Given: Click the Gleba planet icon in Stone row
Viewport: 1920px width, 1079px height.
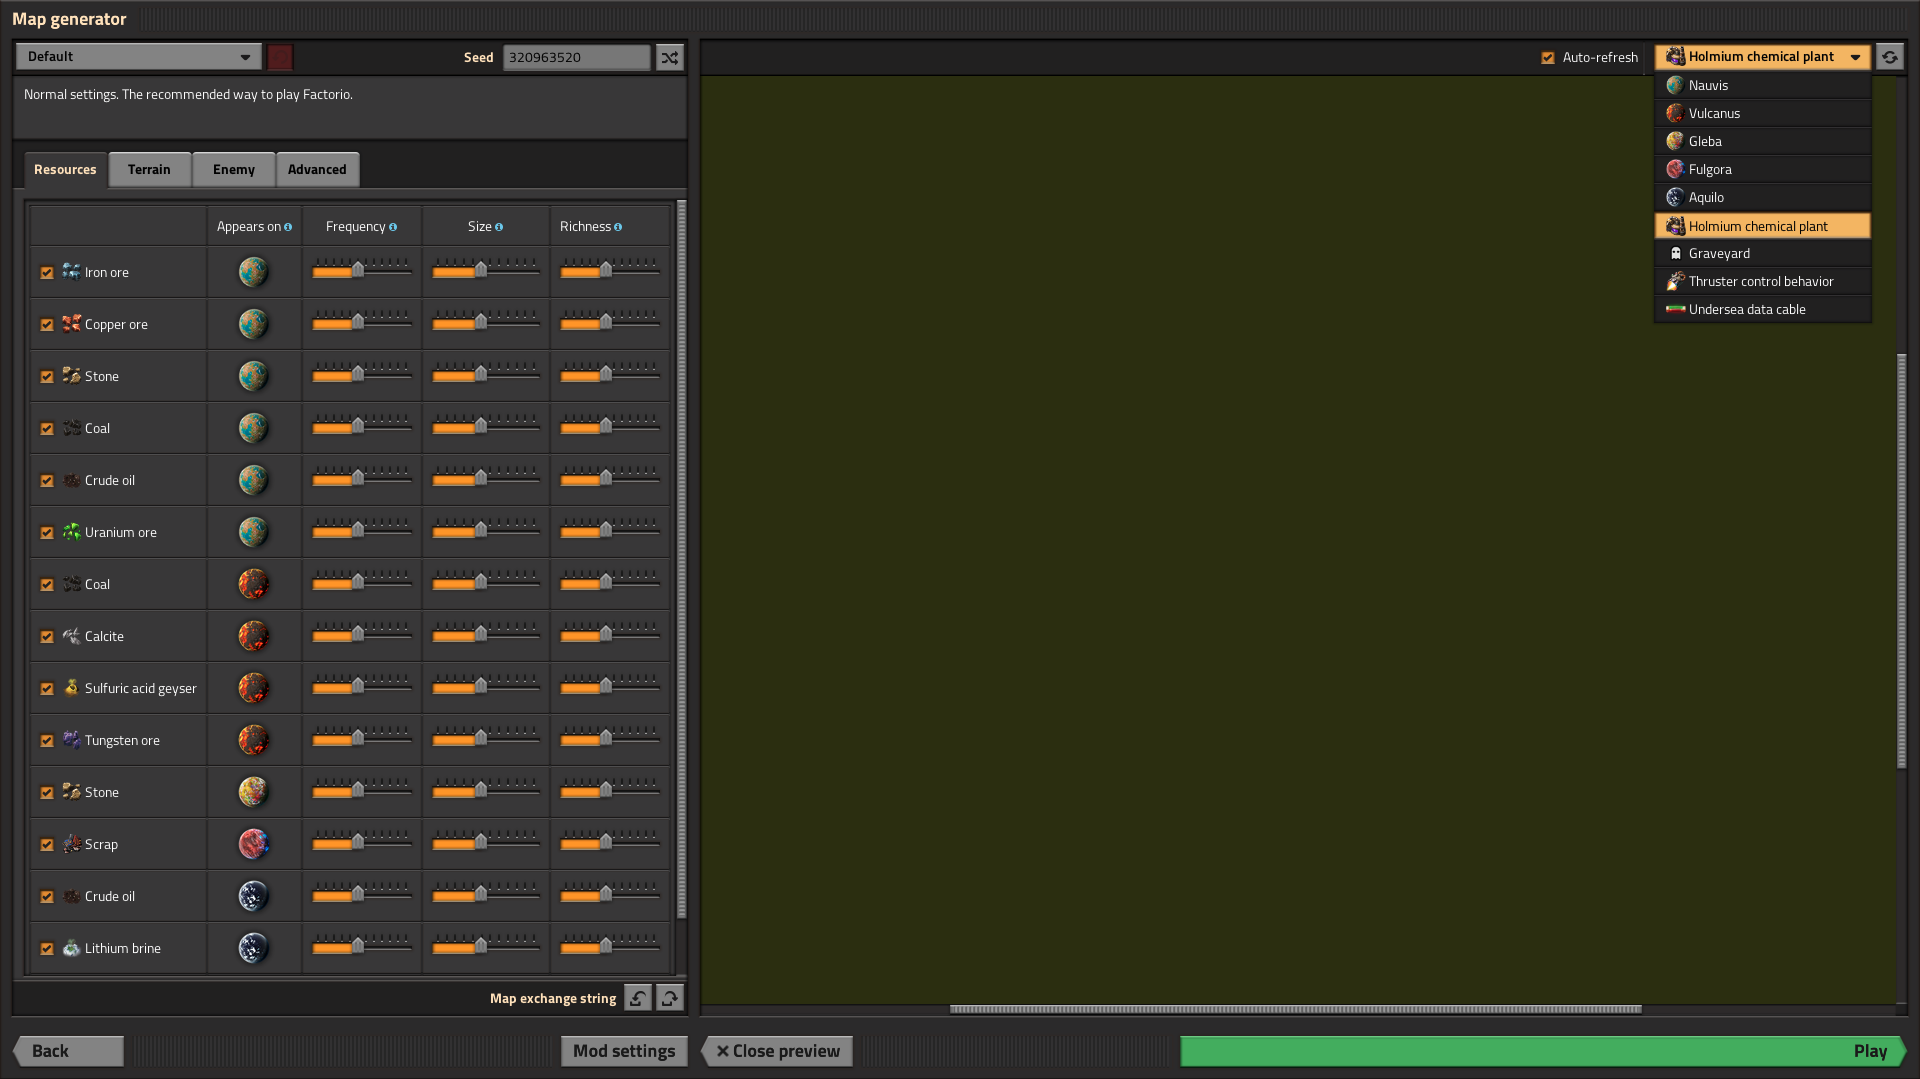Looking at the screenshot, I should pos(253,792).
